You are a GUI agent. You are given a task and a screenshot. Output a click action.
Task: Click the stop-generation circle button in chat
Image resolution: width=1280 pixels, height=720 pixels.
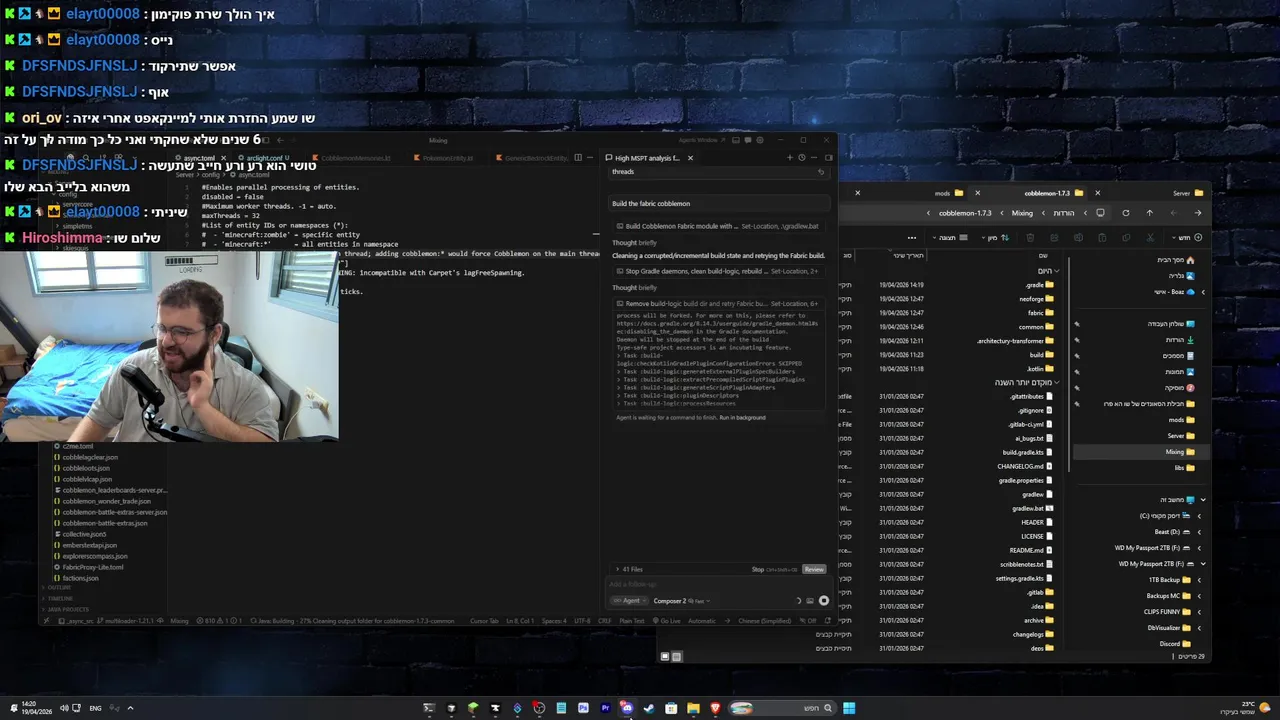point(823,601)
